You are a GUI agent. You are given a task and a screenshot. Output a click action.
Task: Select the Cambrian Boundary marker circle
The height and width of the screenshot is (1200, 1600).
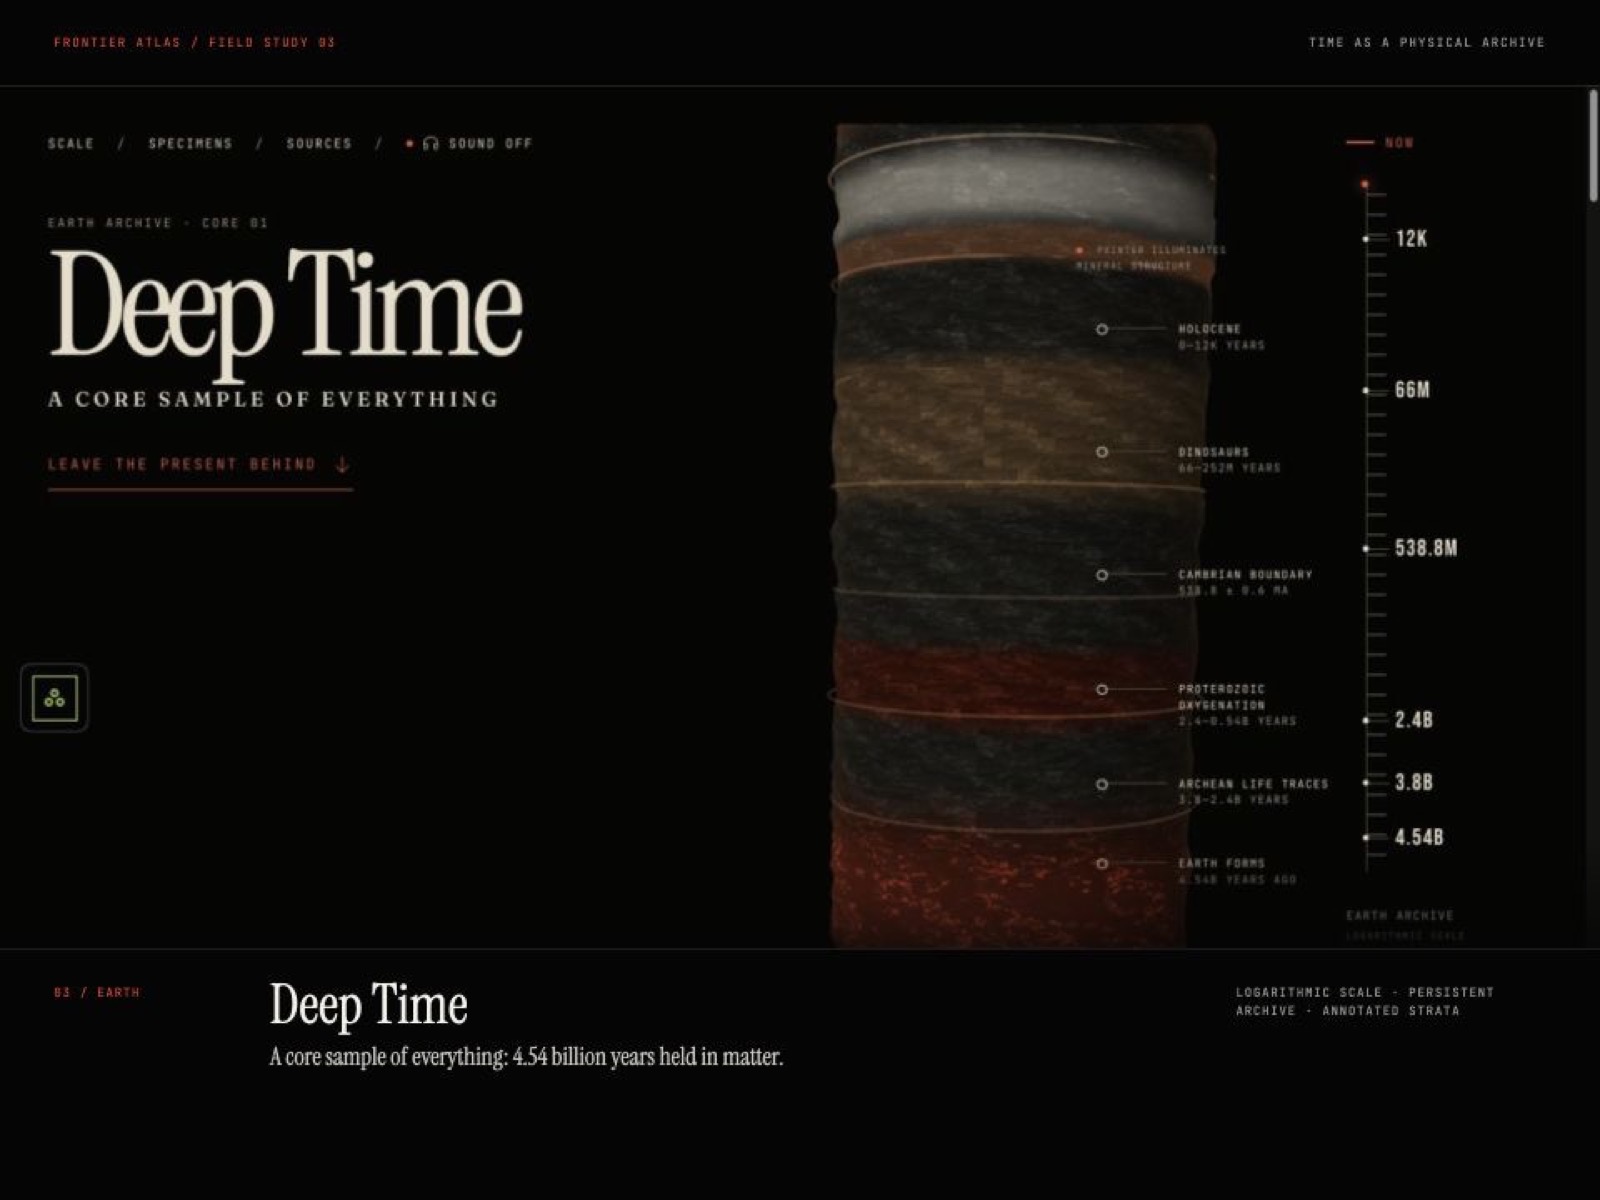point(1102,575)
